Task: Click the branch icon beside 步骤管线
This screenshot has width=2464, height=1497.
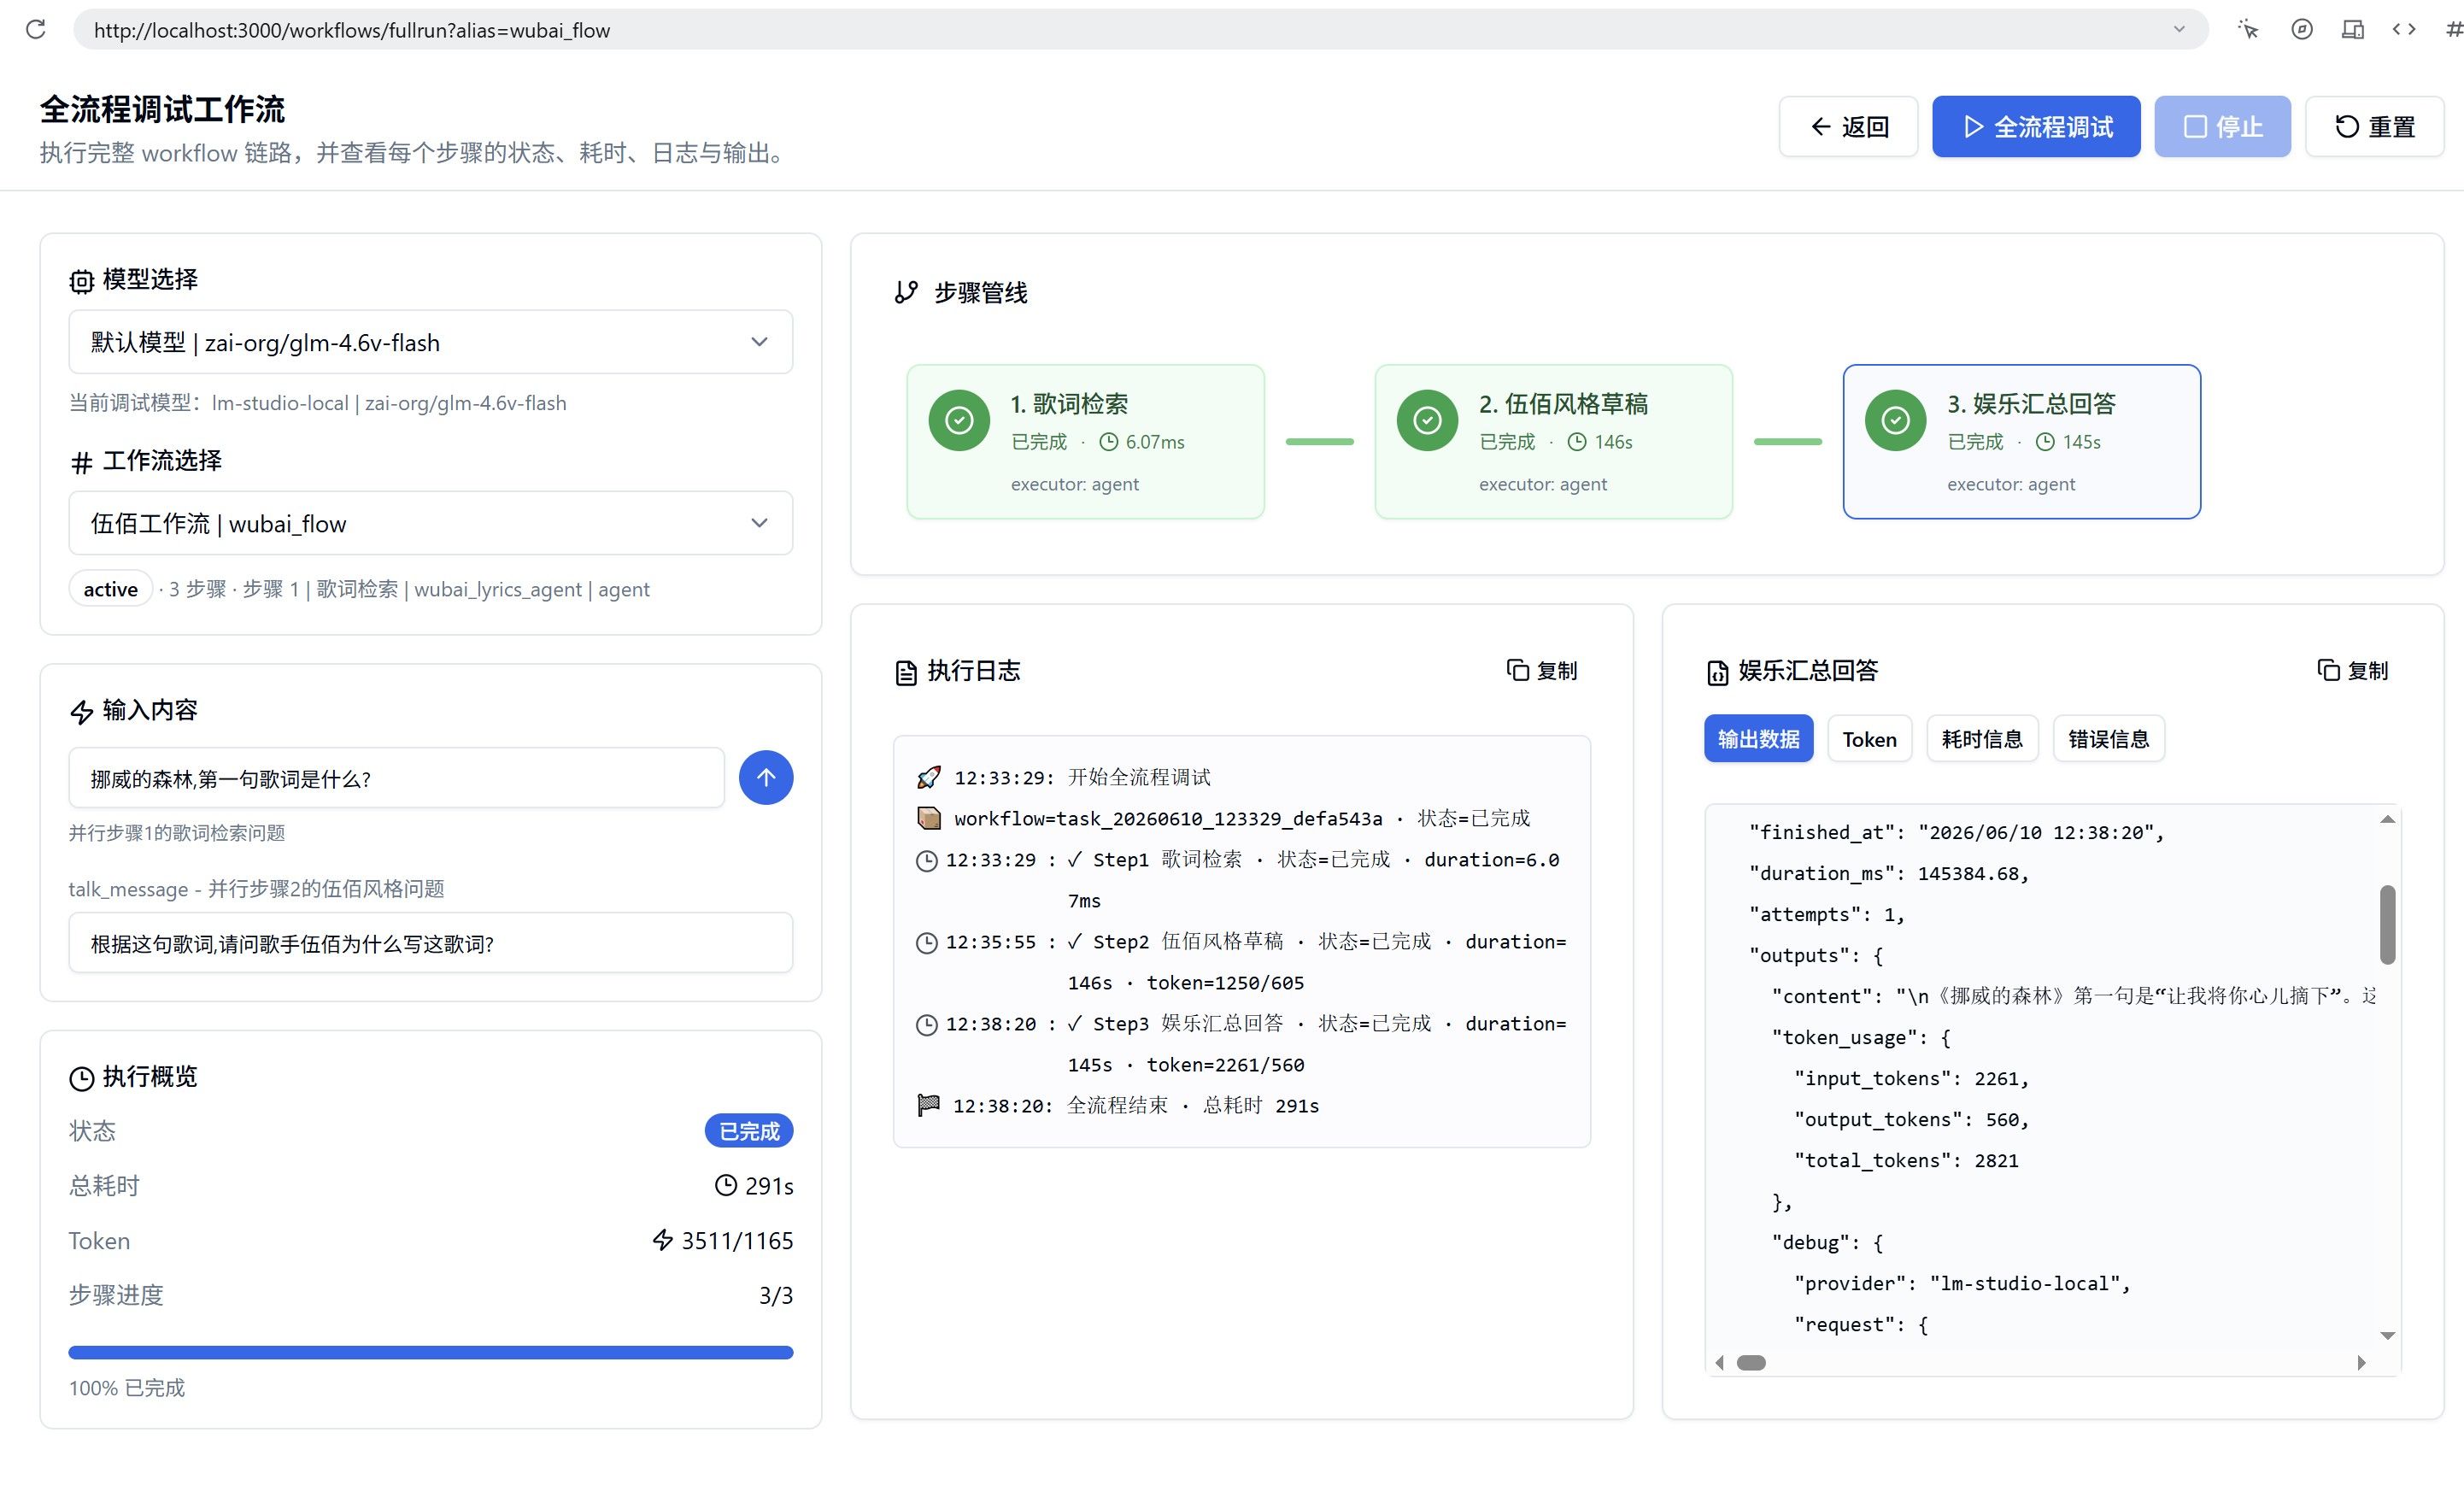Action: pyautogui.click(x=906, y=292)
